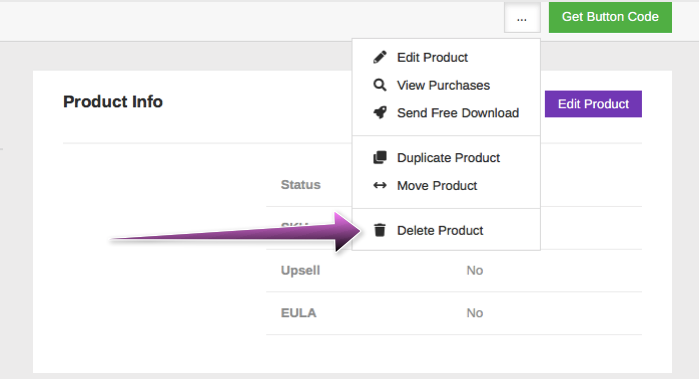Click the magnifier icon beside View Purchases

(380, 85)
